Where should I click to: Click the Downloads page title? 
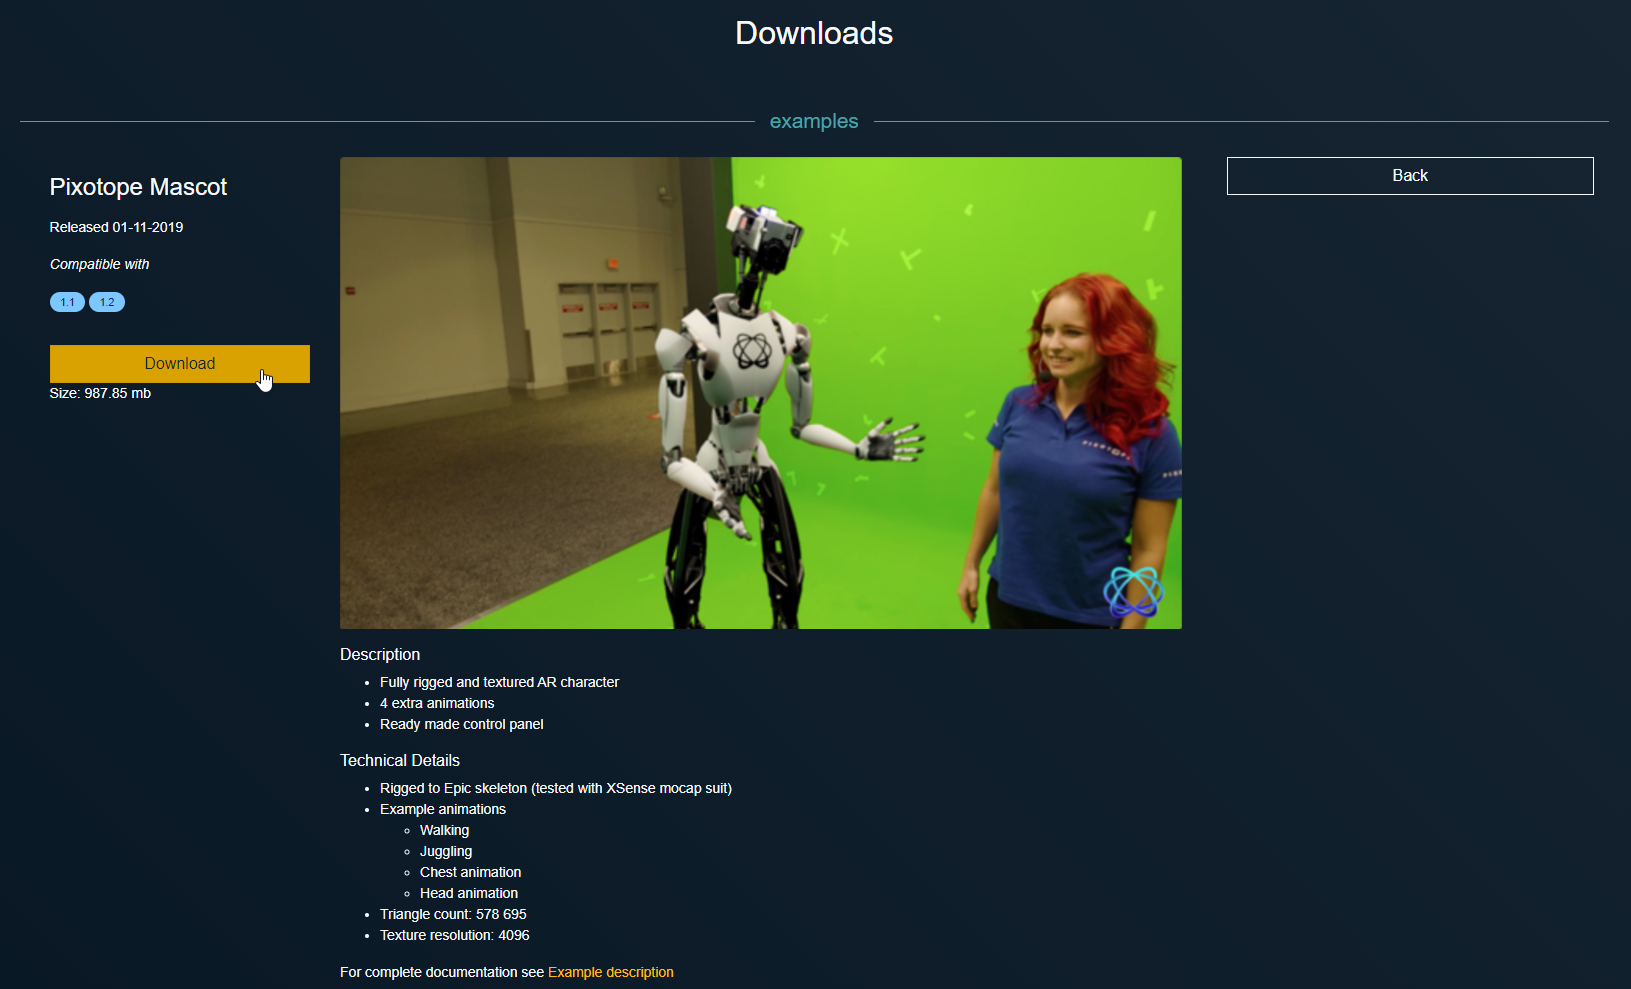[x=814, y=33]
